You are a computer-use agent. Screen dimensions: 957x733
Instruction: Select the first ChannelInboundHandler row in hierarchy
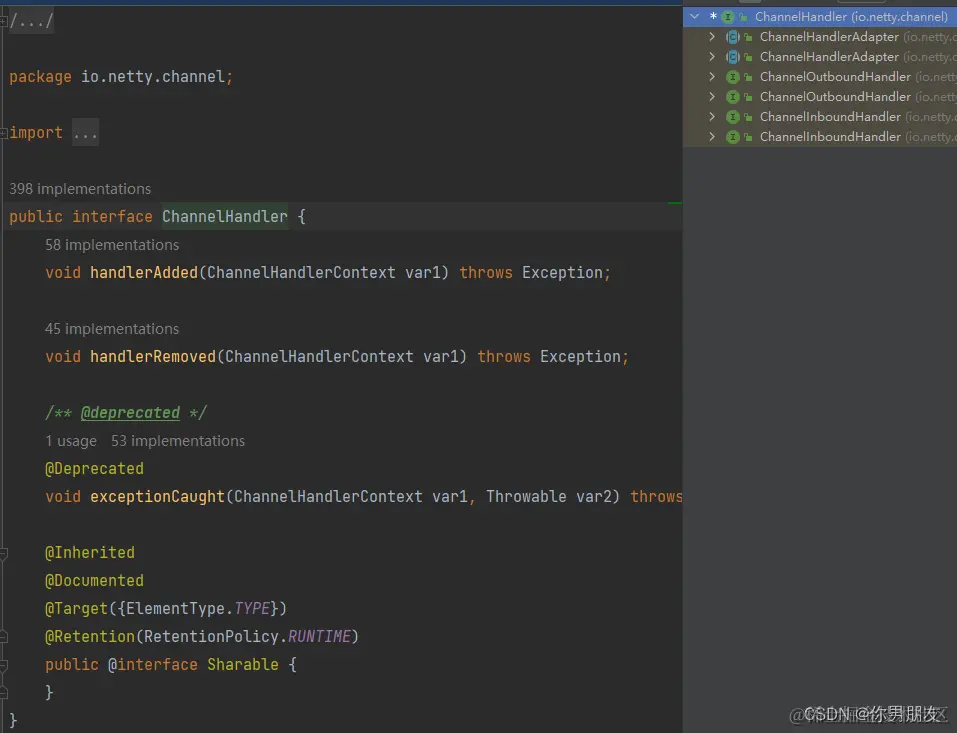click(820, 117)
